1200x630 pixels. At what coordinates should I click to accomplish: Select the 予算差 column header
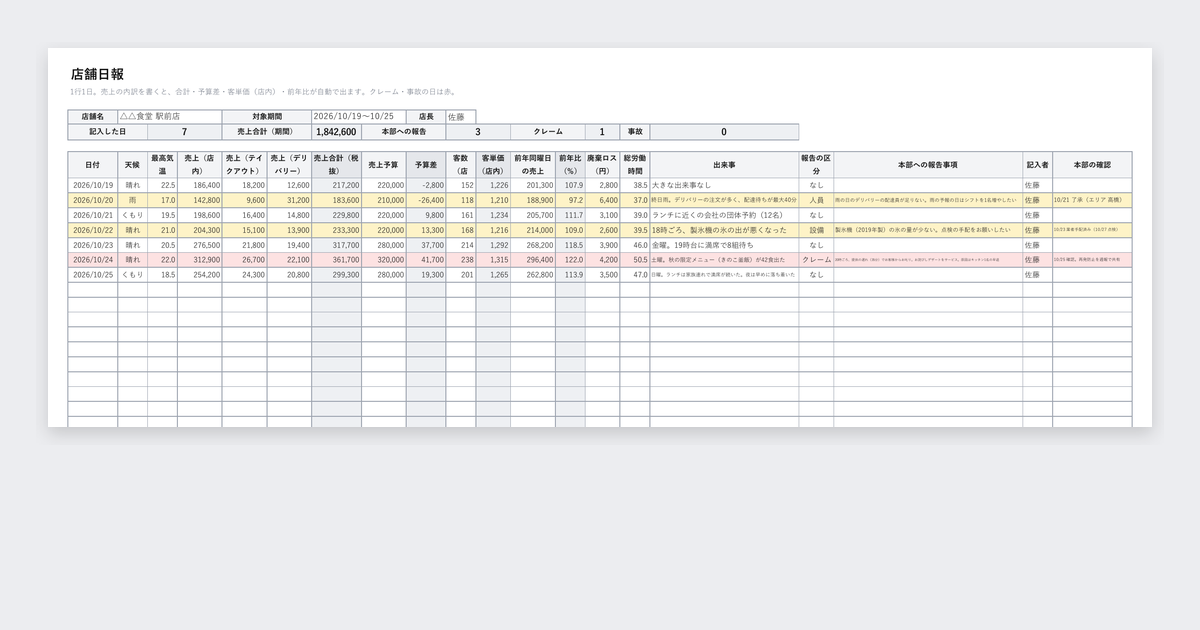(x=426, y=164)
